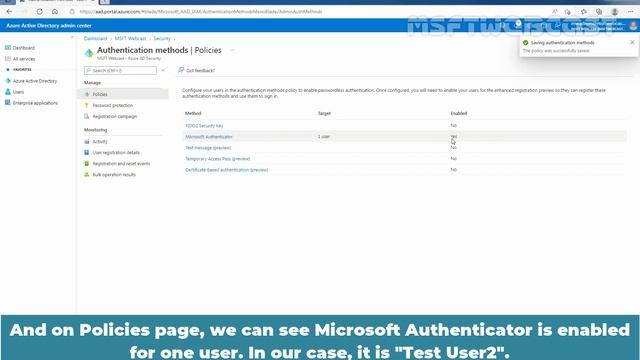Open the portal account avatar
Image resolution: width=640 pixels, height=360 pixels.
click(633, 26)
